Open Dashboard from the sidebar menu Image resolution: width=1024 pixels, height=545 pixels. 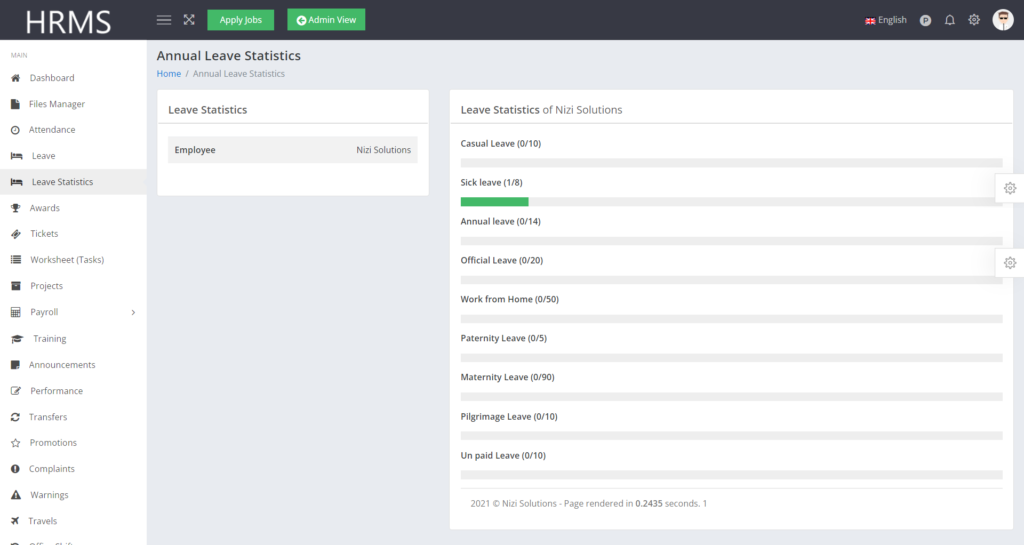pos(52,78)
